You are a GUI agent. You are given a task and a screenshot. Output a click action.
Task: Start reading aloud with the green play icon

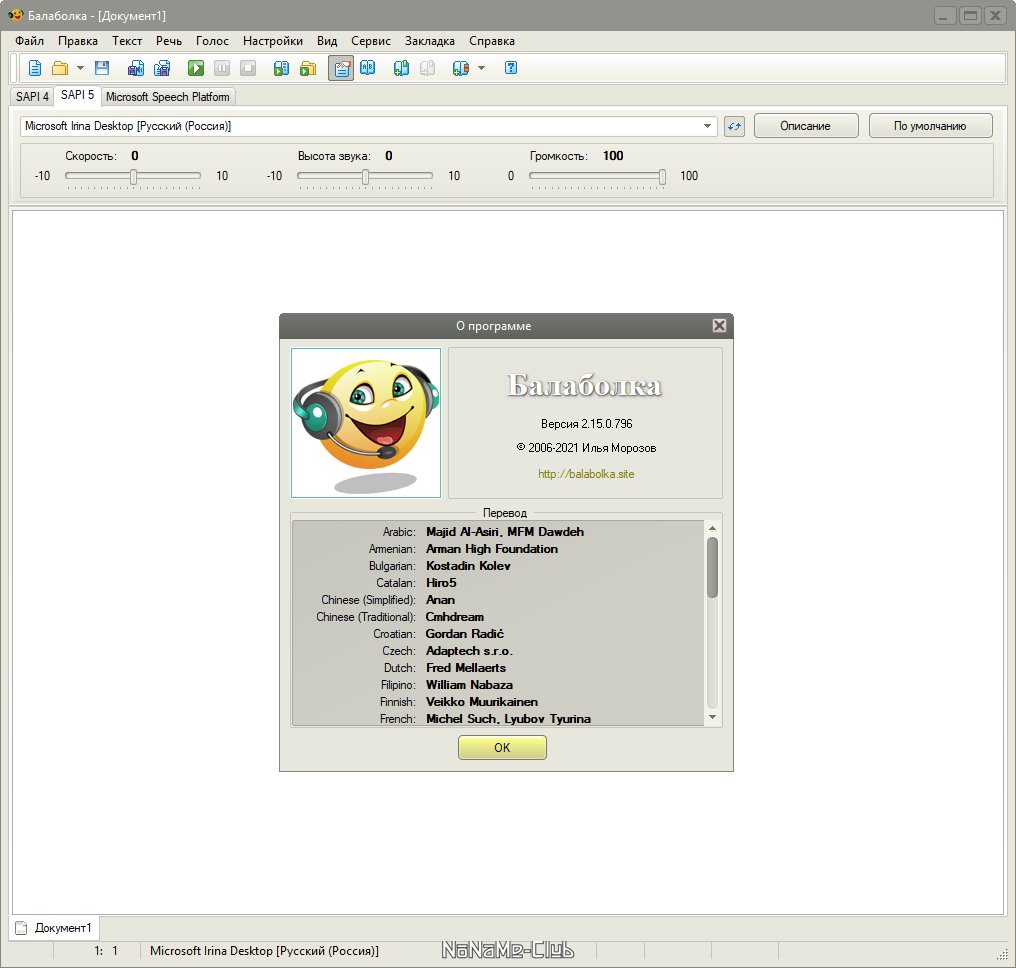(x=196, y=68)
